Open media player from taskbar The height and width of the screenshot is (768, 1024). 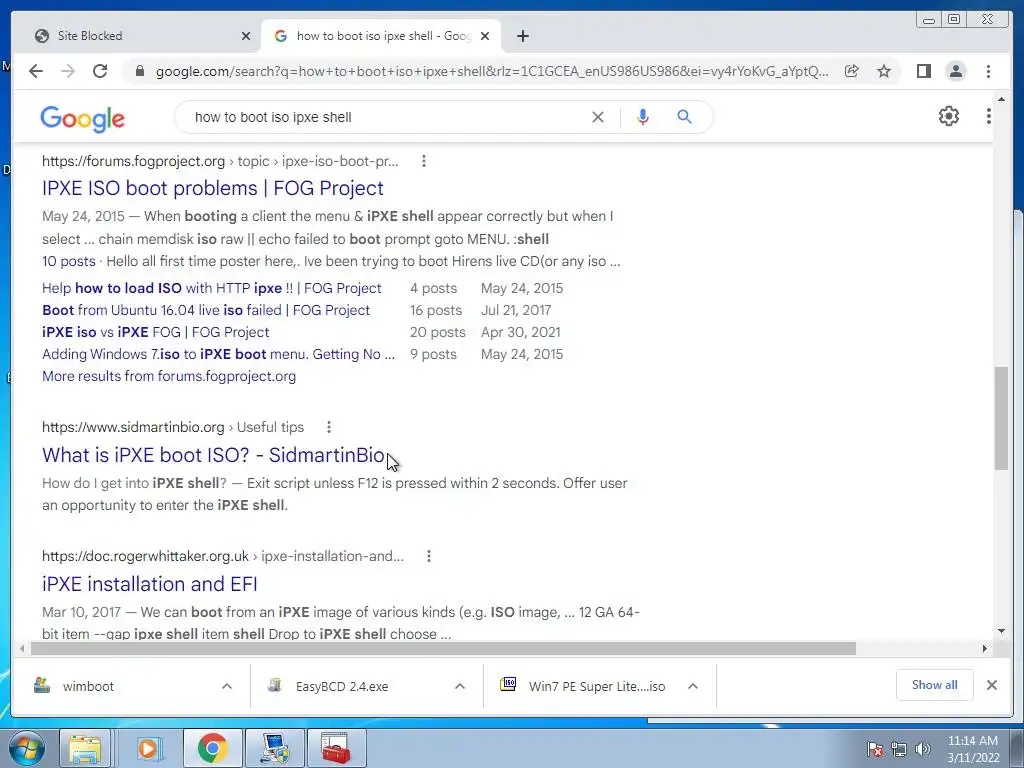[x=149, y=748]
